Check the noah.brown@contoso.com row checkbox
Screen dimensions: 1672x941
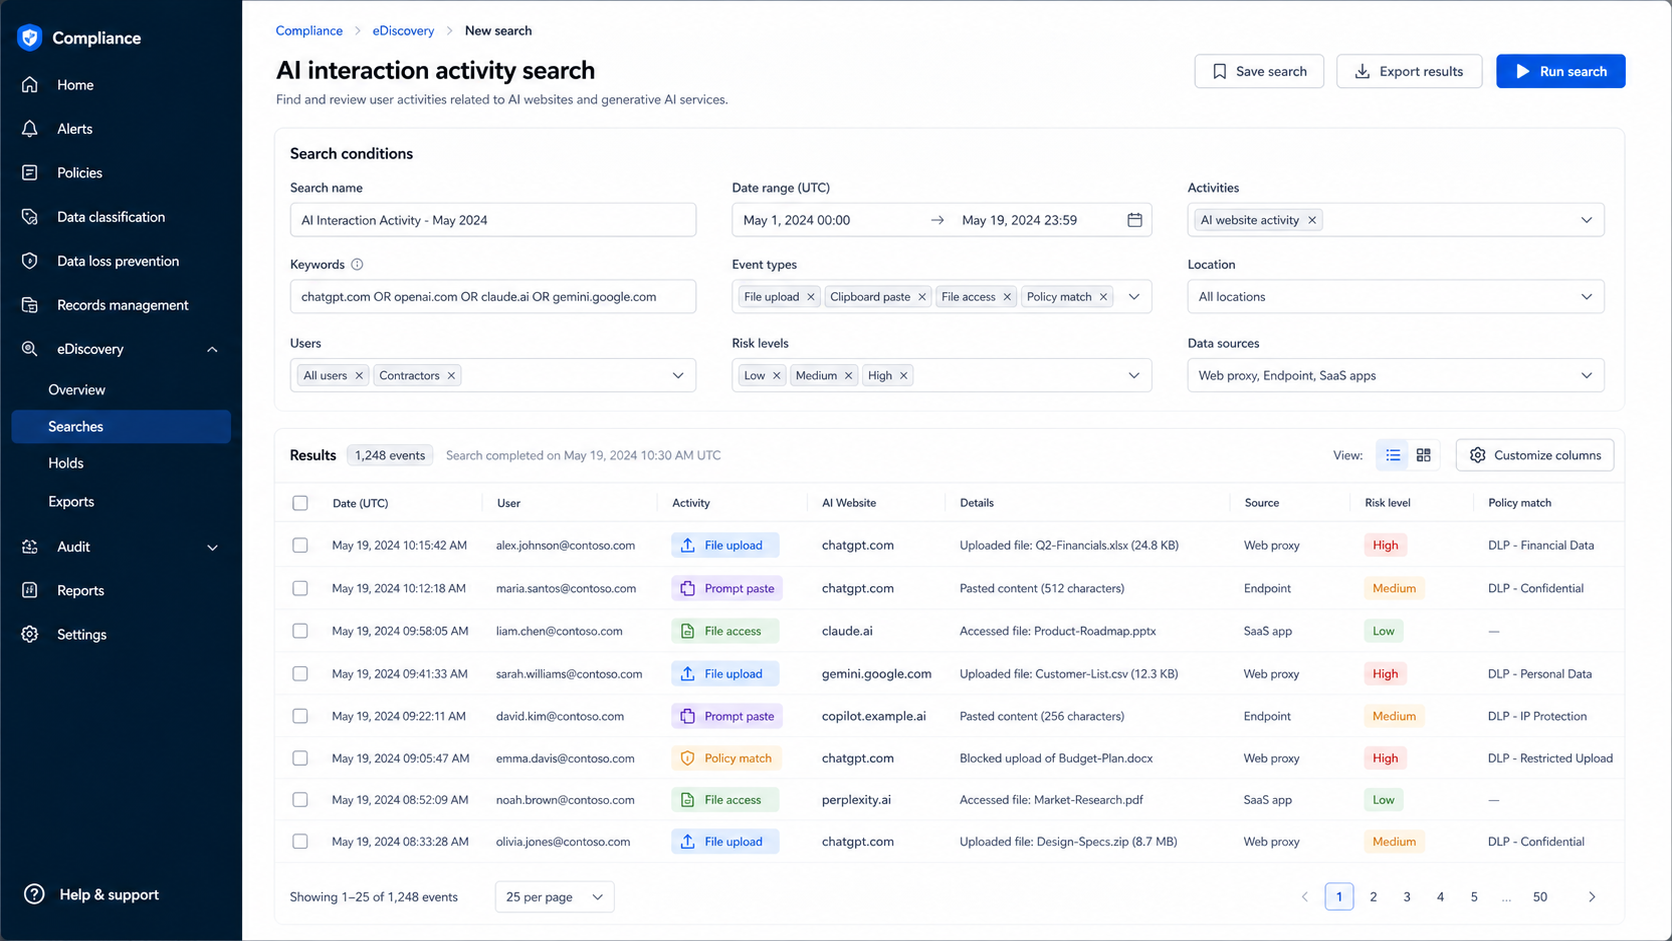tap(300, 800)
